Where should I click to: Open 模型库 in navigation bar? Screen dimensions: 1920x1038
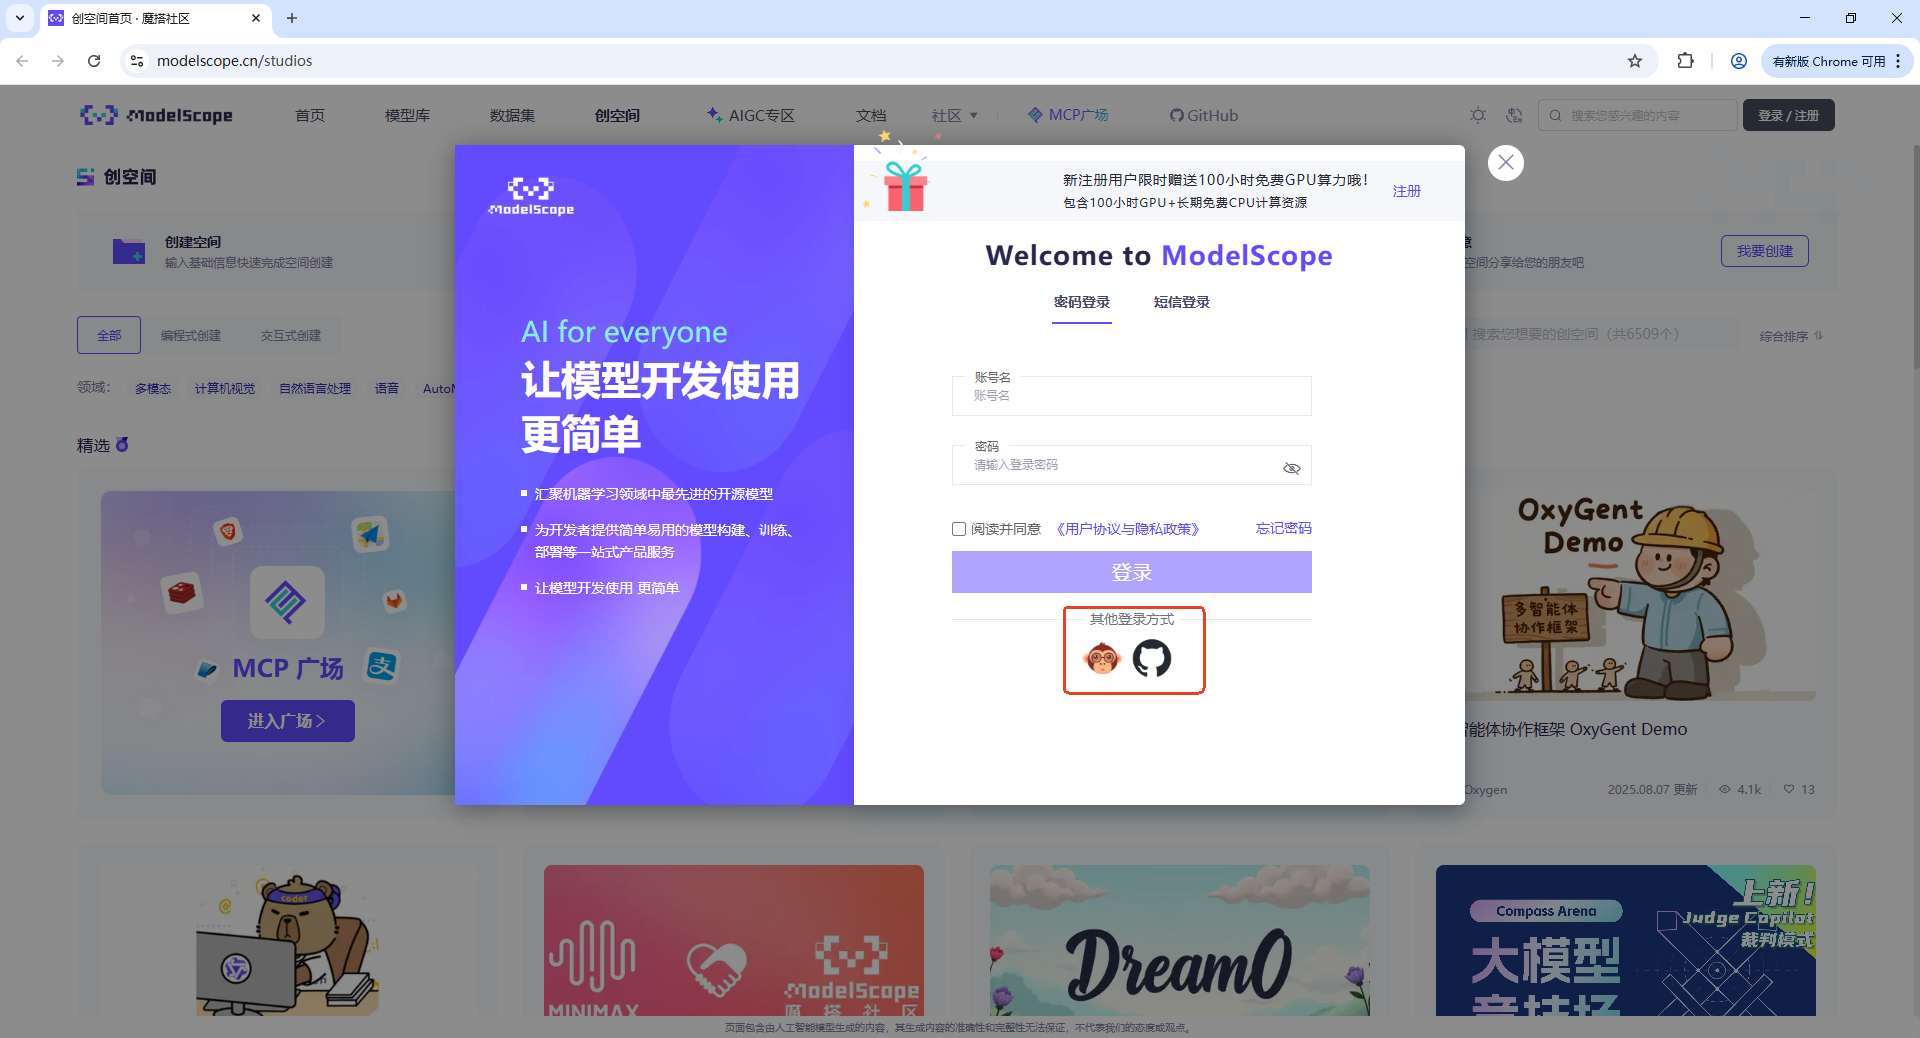(408, 115)
